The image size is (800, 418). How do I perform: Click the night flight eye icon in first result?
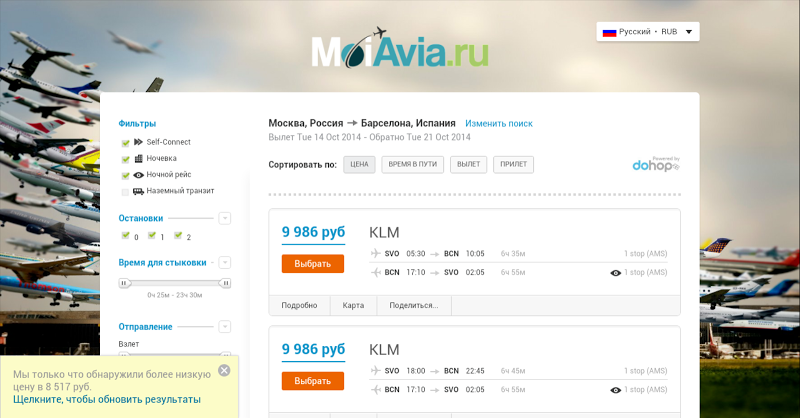click(615, 272)
